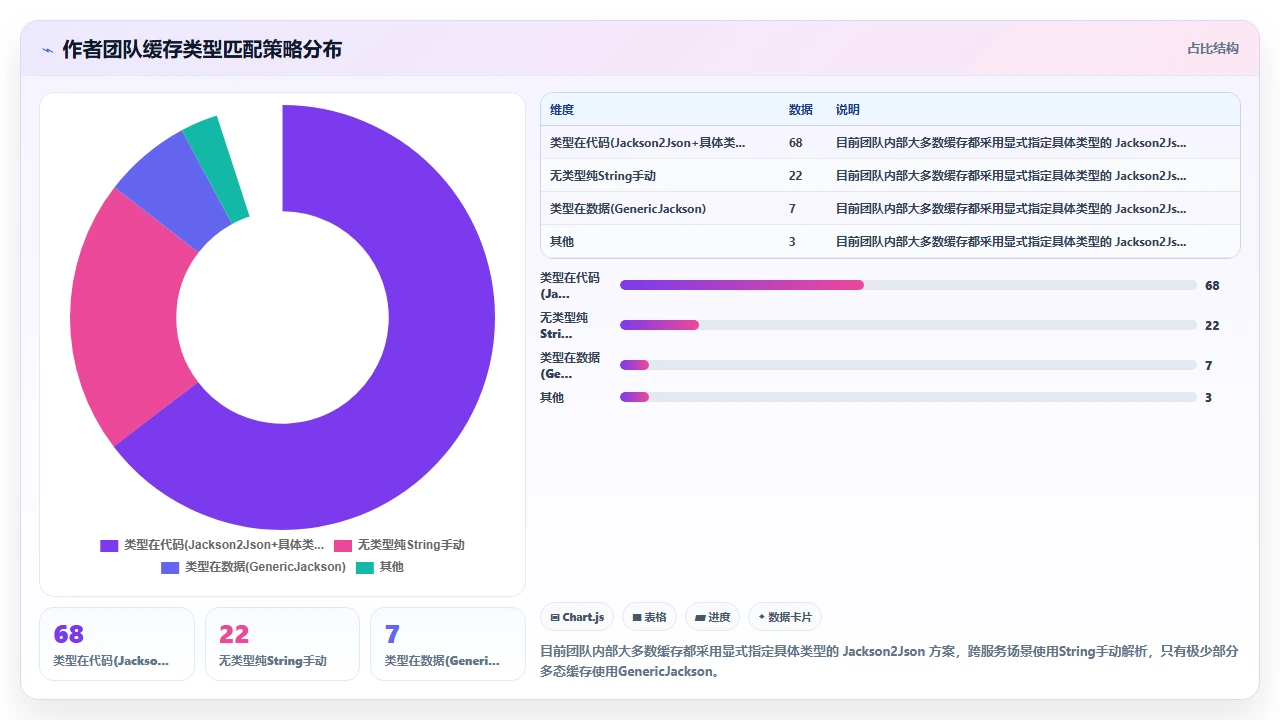1280x720 pixels.
Task: Click the progress value 68 at bar end
Action: 1212,285
